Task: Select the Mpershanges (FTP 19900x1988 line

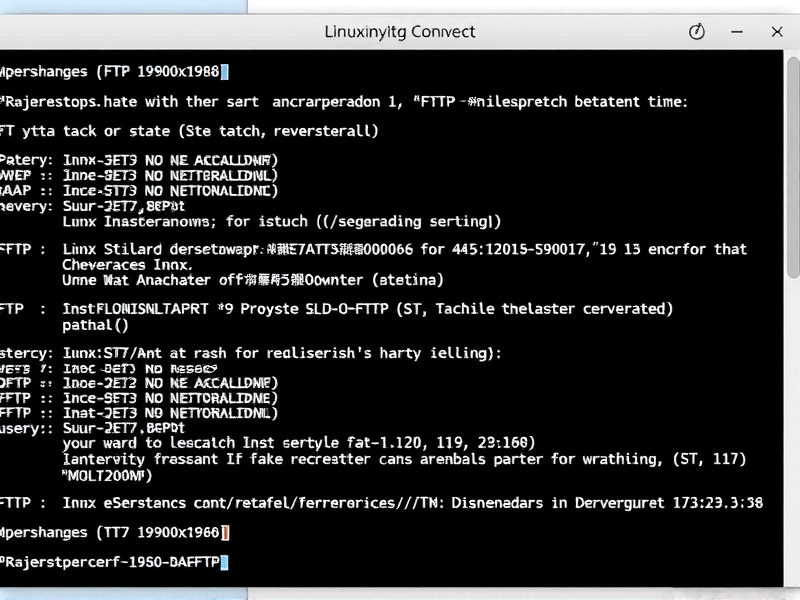Action: pyautogui.click(x=110, y=71)
